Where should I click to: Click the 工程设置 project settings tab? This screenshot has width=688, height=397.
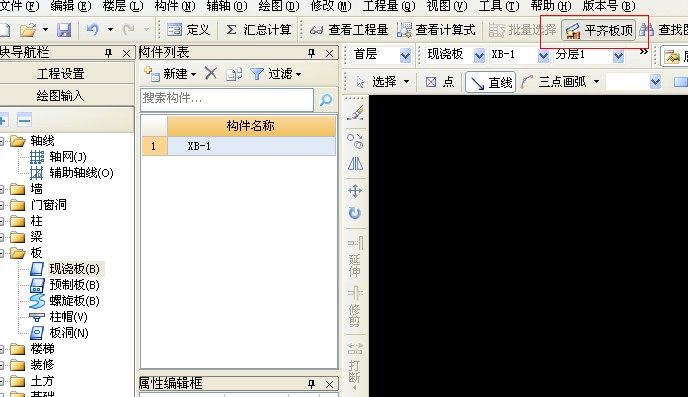coord(61,73)
